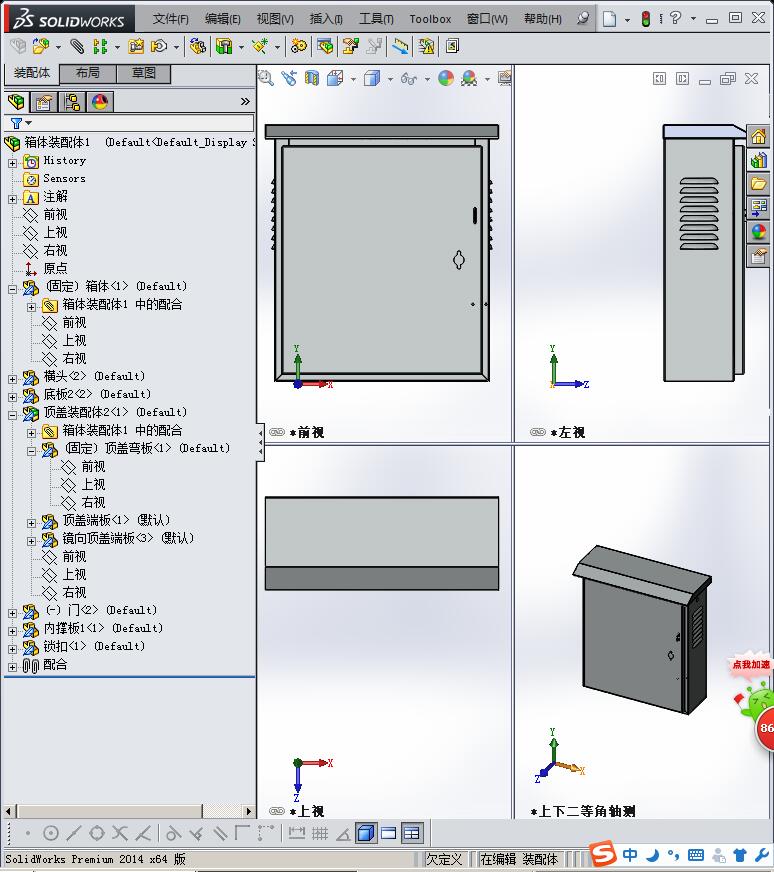The image size is (774, 872).
Task: Expand the 注解 annotations node
Action: (x=12, y=199)
